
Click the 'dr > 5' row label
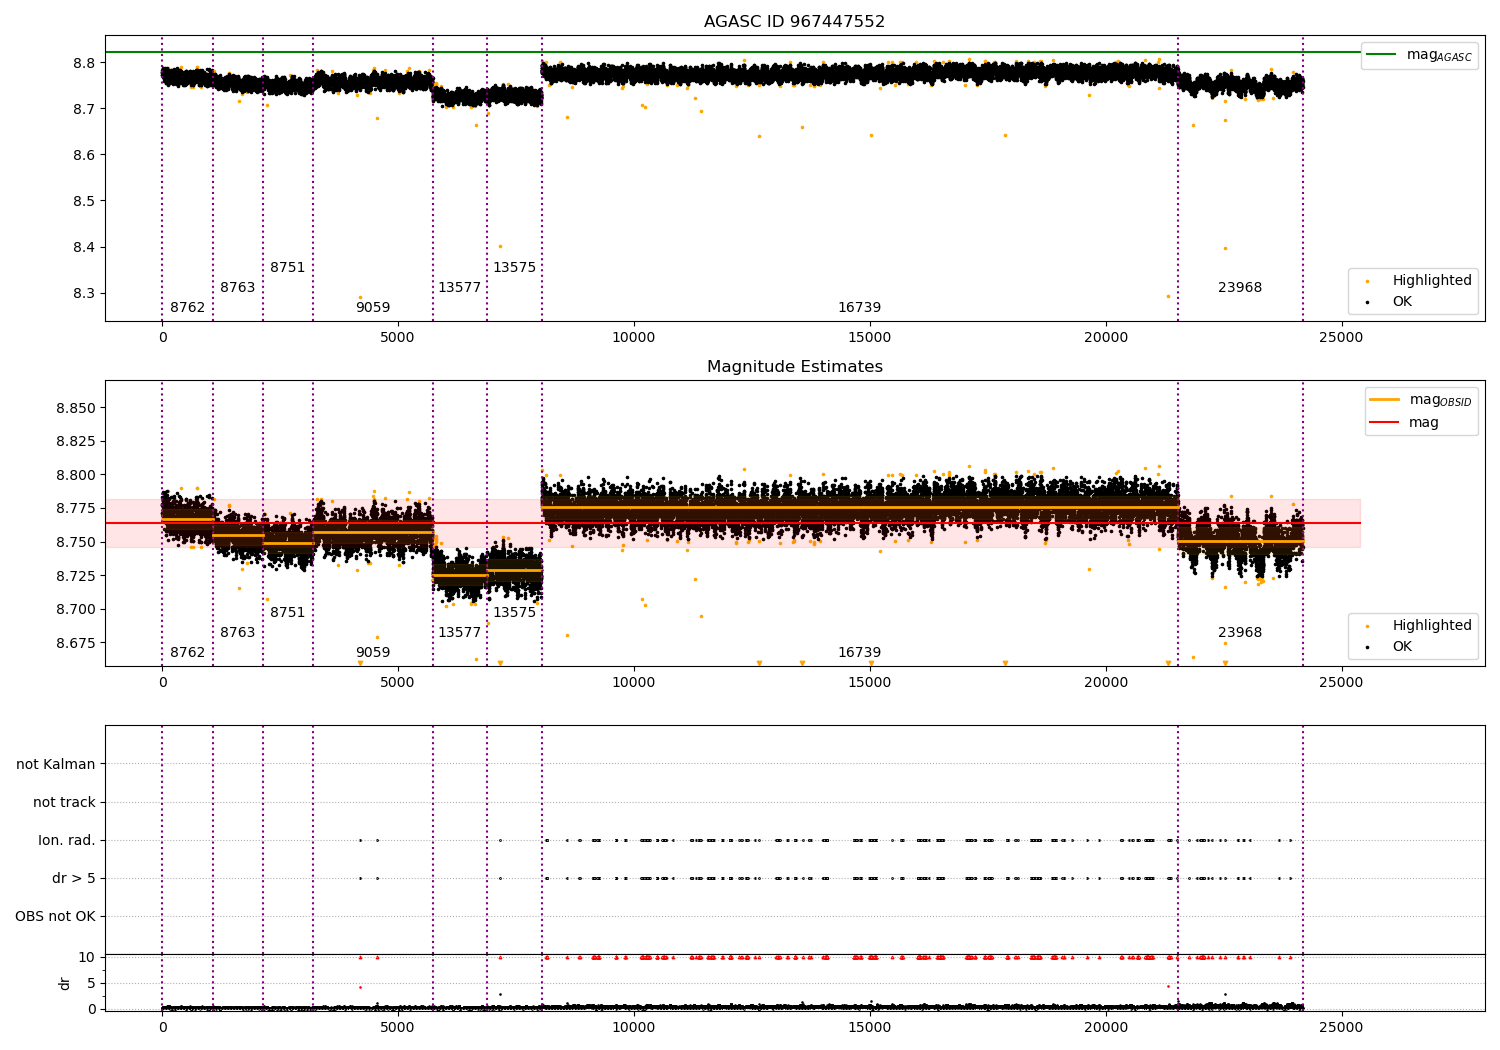[x=74, y=878]
